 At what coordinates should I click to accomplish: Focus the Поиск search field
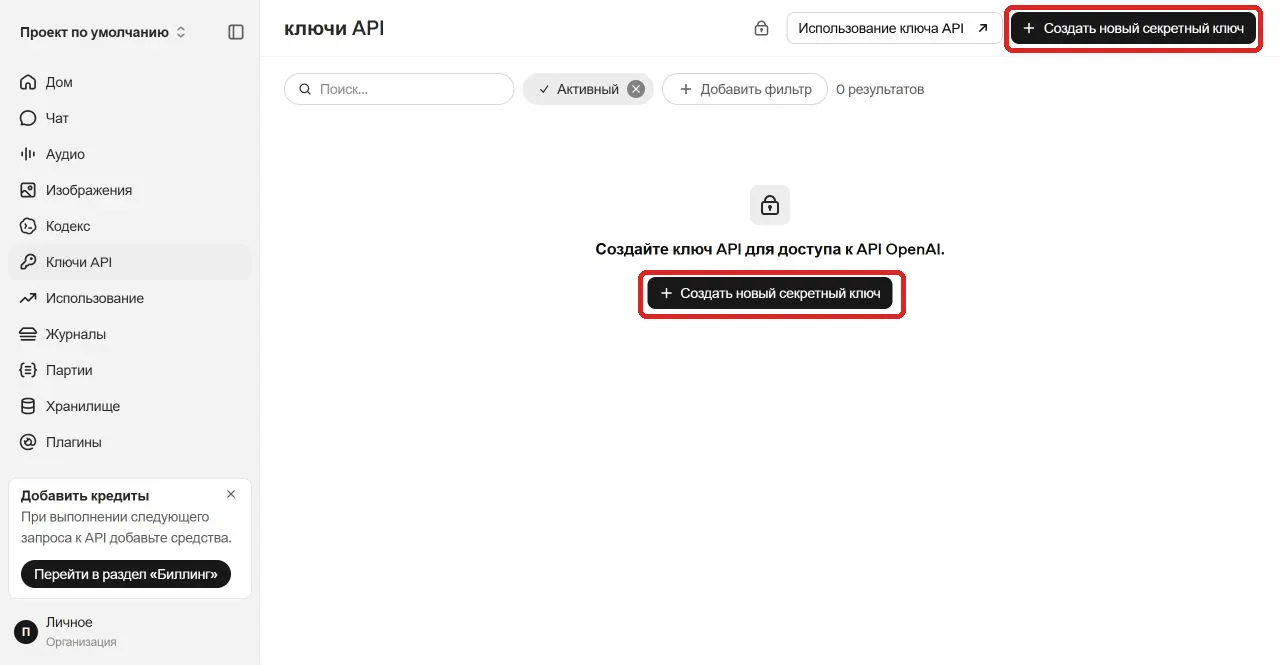tap(399, 89)
